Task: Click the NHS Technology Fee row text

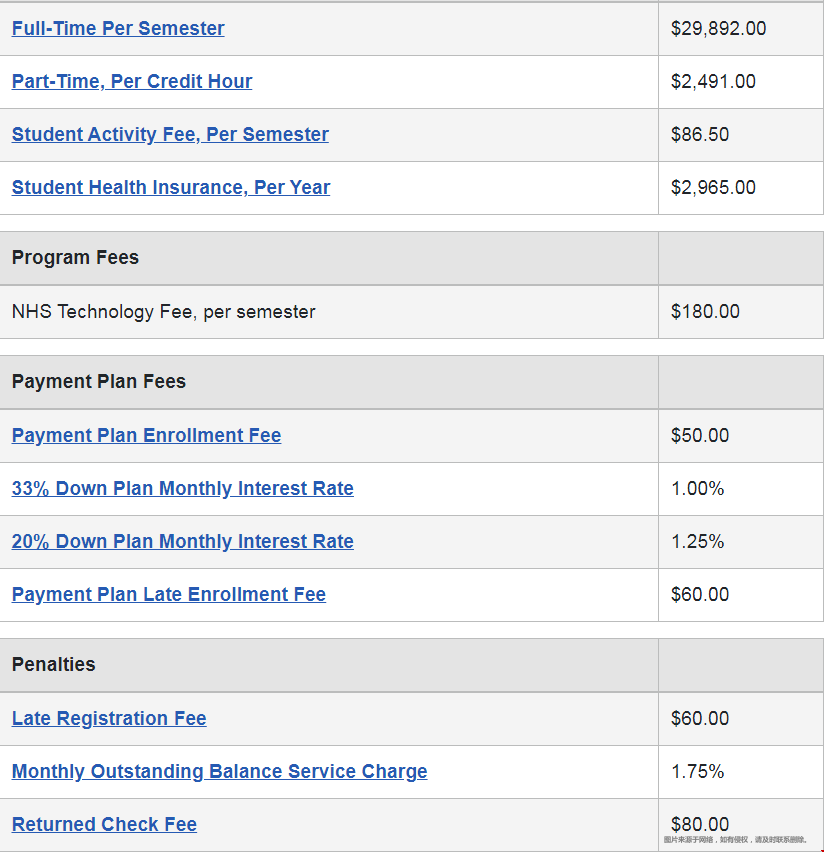Action: (x=164, y=312)
